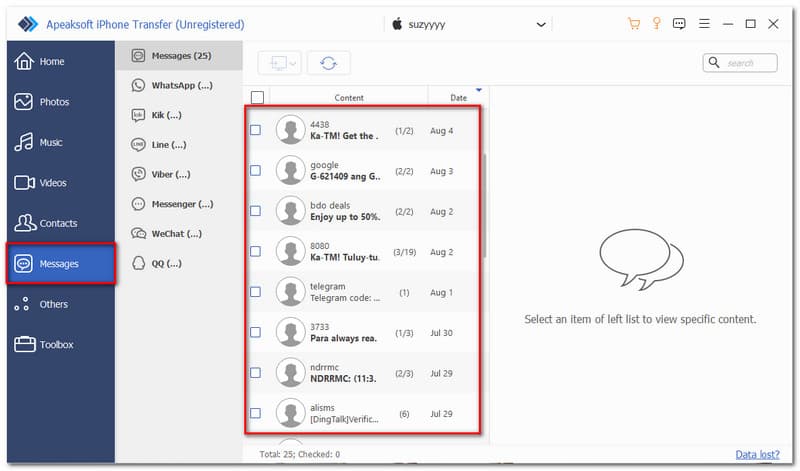Open the Line message category
This screenshot has width=800, height=471.
[x=179, y=144]
